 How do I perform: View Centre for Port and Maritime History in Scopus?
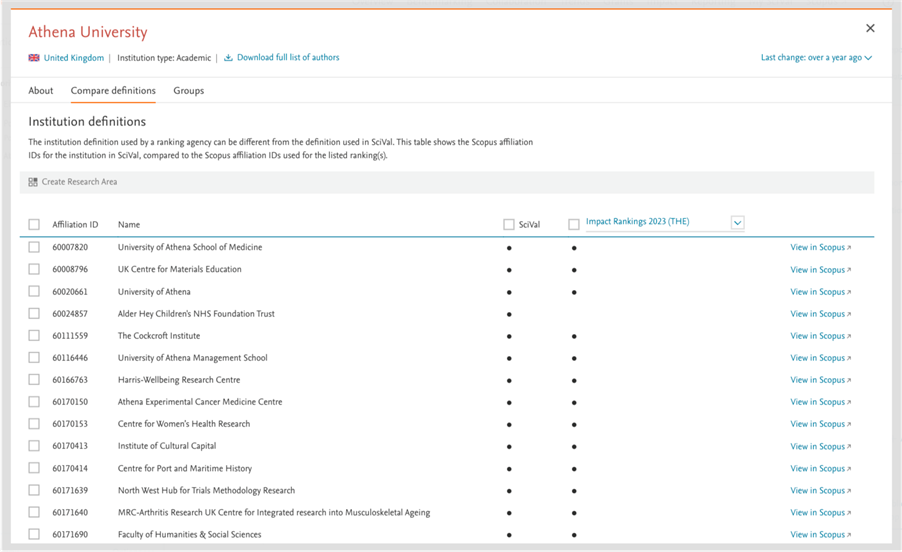click(x=820, y=469)
